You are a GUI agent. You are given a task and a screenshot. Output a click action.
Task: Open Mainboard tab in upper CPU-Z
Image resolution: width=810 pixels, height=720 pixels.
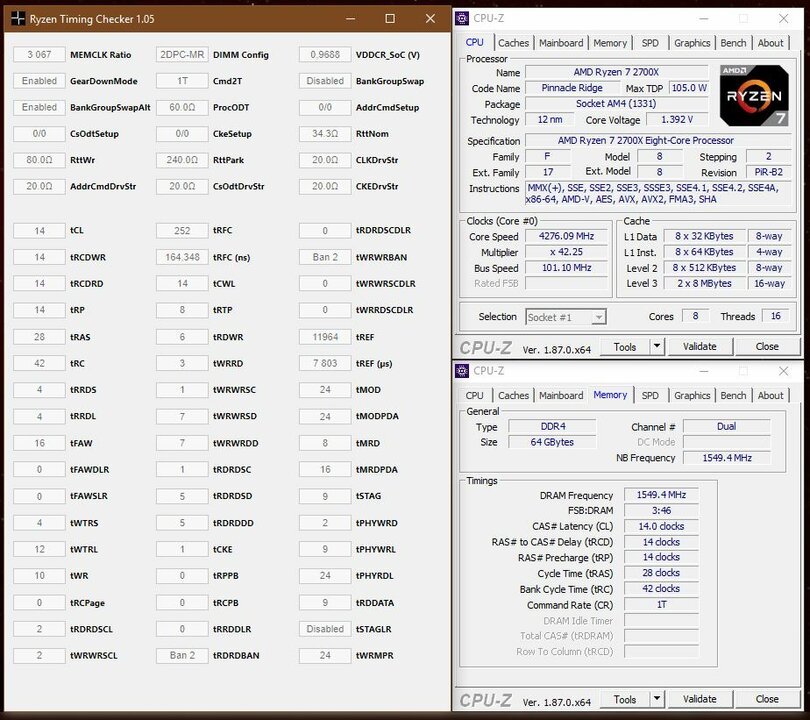click(x=561, y=43)
